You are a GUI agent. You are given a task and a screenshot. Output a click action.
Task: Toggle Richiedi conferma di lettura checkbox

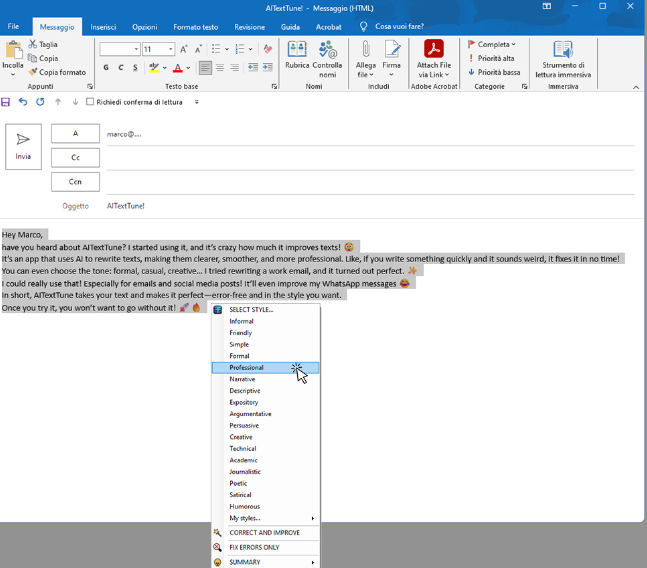pyautogui.click(x=90, y=102)
